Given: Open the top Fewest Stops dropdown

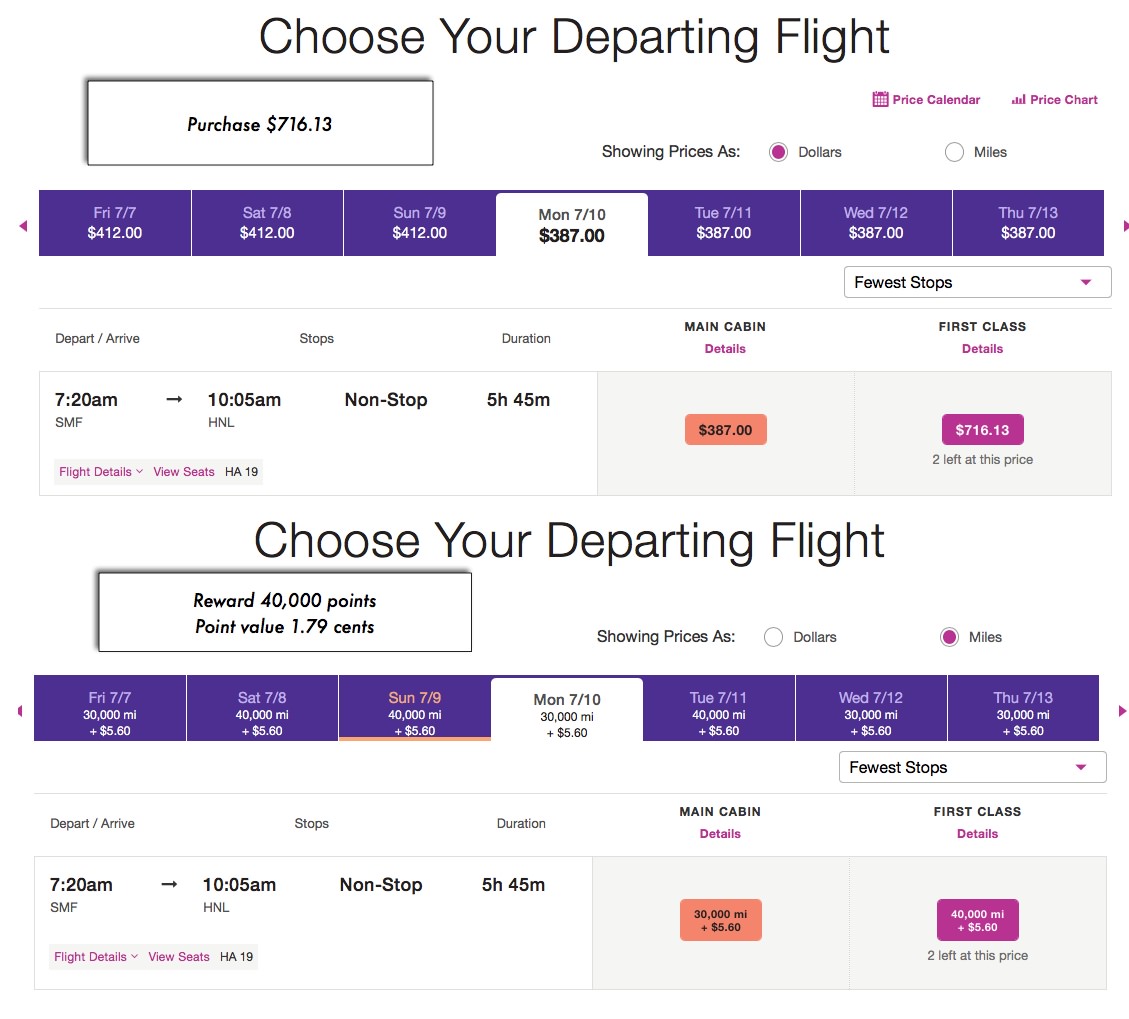Looking at the screenshot, I should coord(977,282).
